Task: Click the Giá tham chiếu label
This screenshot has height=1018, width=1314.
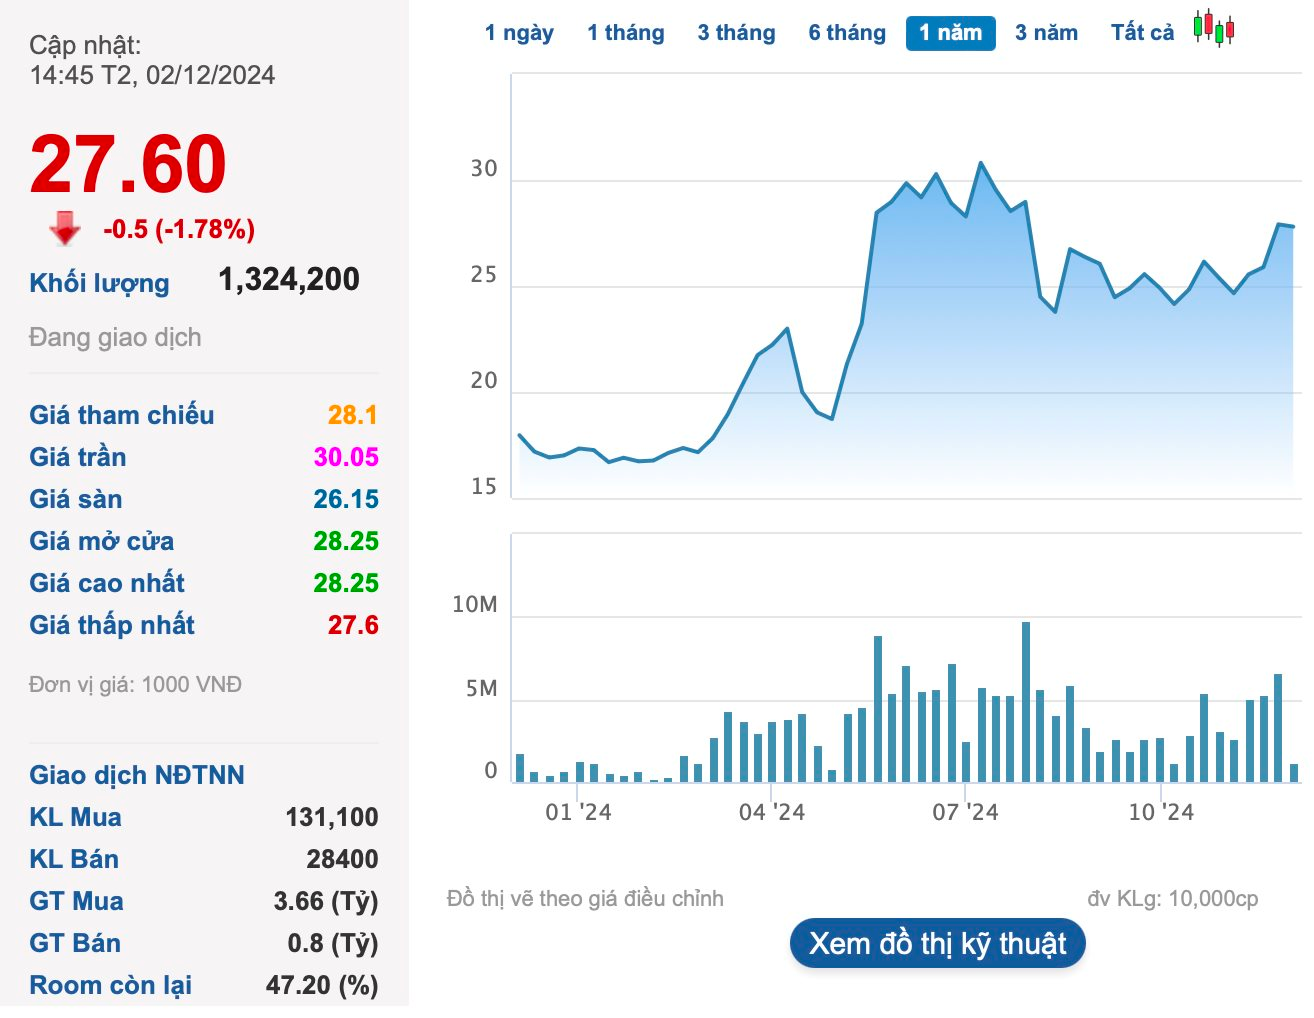Action: pos(122,415)
